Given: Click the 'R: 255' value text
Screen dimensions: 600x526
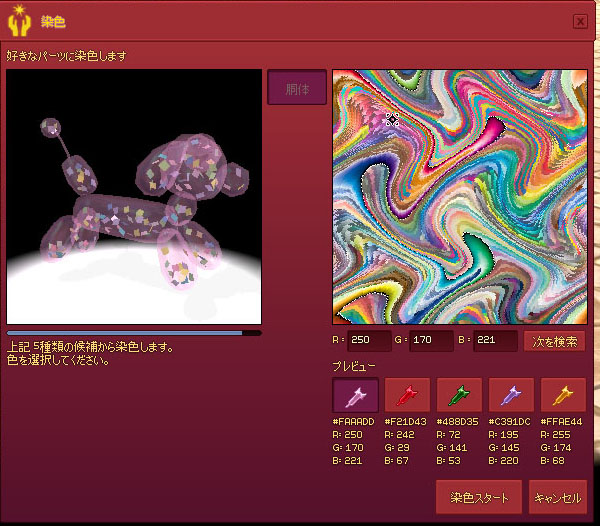Looking at the screenshot, I should pyautogui.click(x=555, y=435).
